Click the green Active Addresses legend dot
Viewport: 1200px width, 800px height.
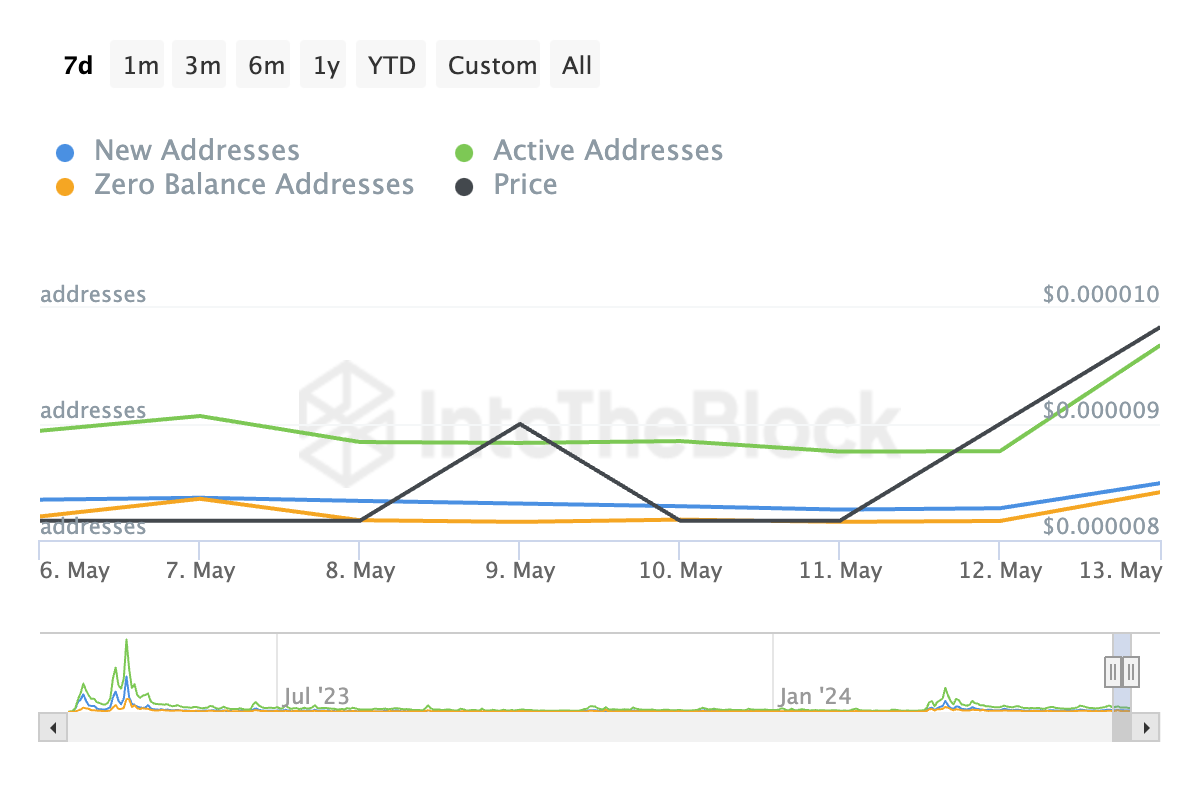pos(464,153)
